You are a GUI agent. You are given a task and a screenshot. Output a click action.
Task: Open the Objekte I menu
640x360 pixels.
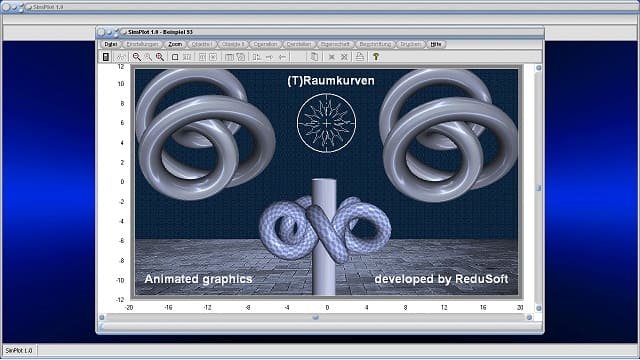click(202, 44)
